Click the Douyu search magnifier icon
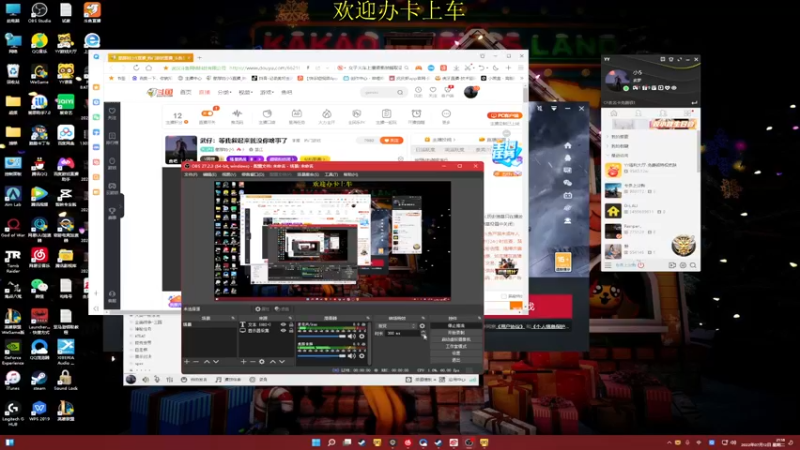The height and width of the screenshot is (450, 800). 400,92
